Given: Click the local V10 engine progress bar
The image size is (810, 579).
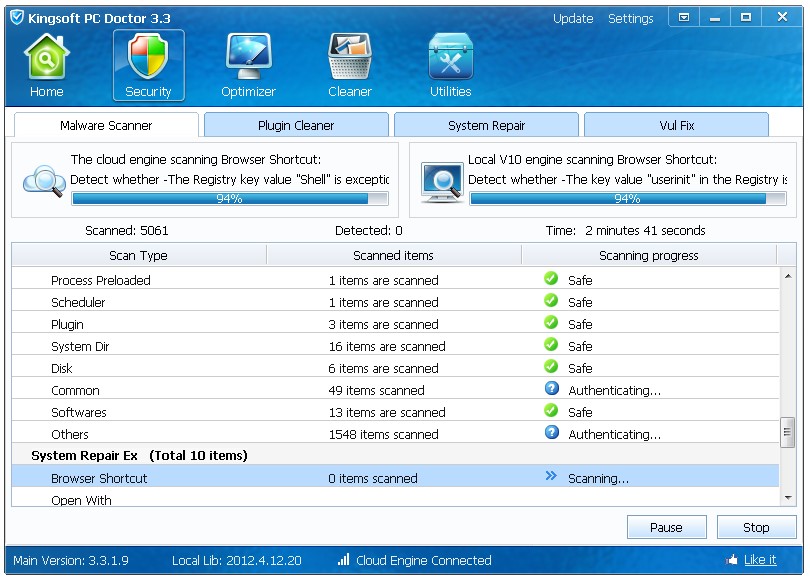Looking at the screenshot, I should pyautogui.click(x=628, y=198).
